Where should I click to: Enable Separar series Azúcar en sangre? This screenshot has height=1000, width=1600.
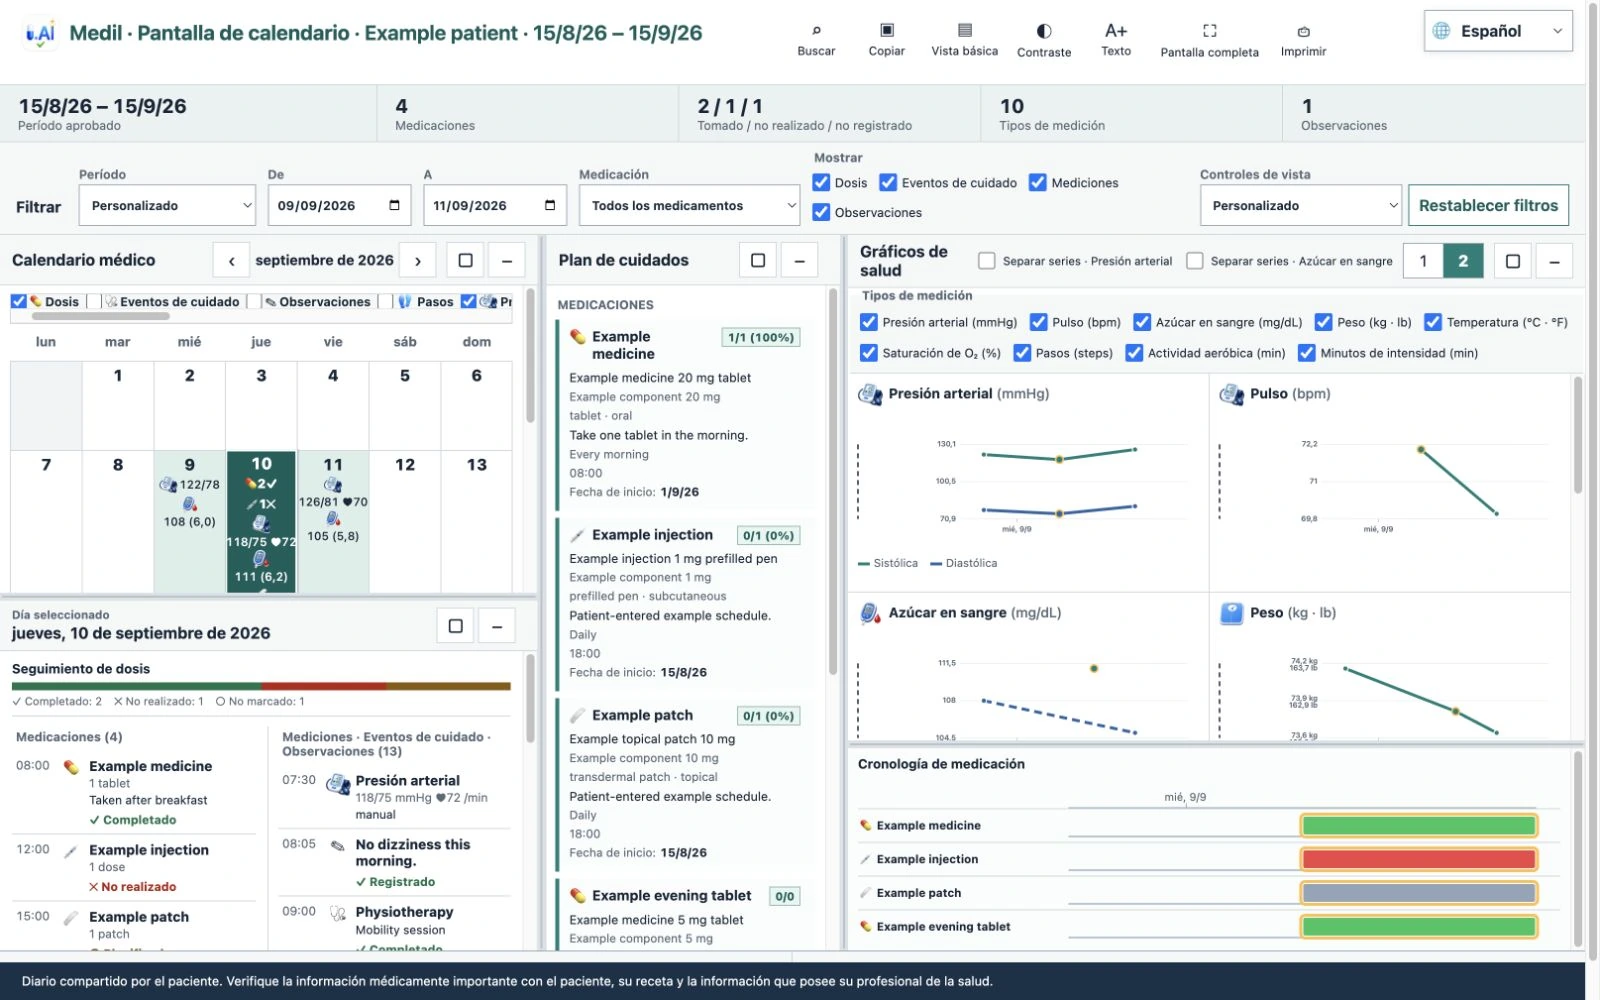click(1195, 261)
